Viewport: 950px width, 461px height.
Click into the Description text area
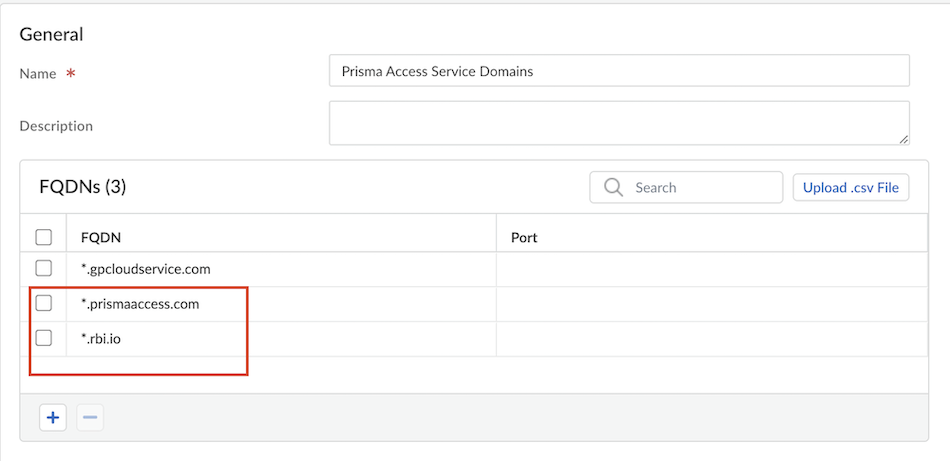pos(619,122)
